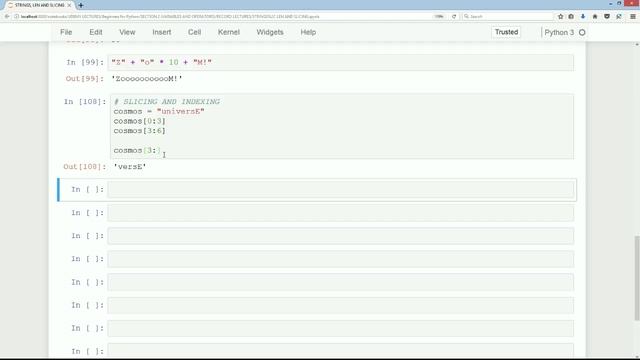Open the downloads arrow icon
640x360 pixels.
point(583,16)
